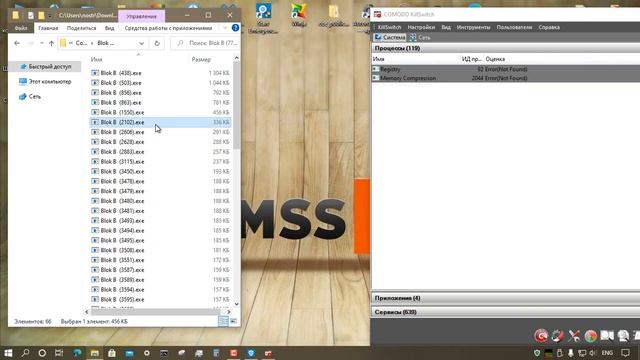Click the exe icon of Blok B (438).exe
The image size is (640, 360).
95,73
